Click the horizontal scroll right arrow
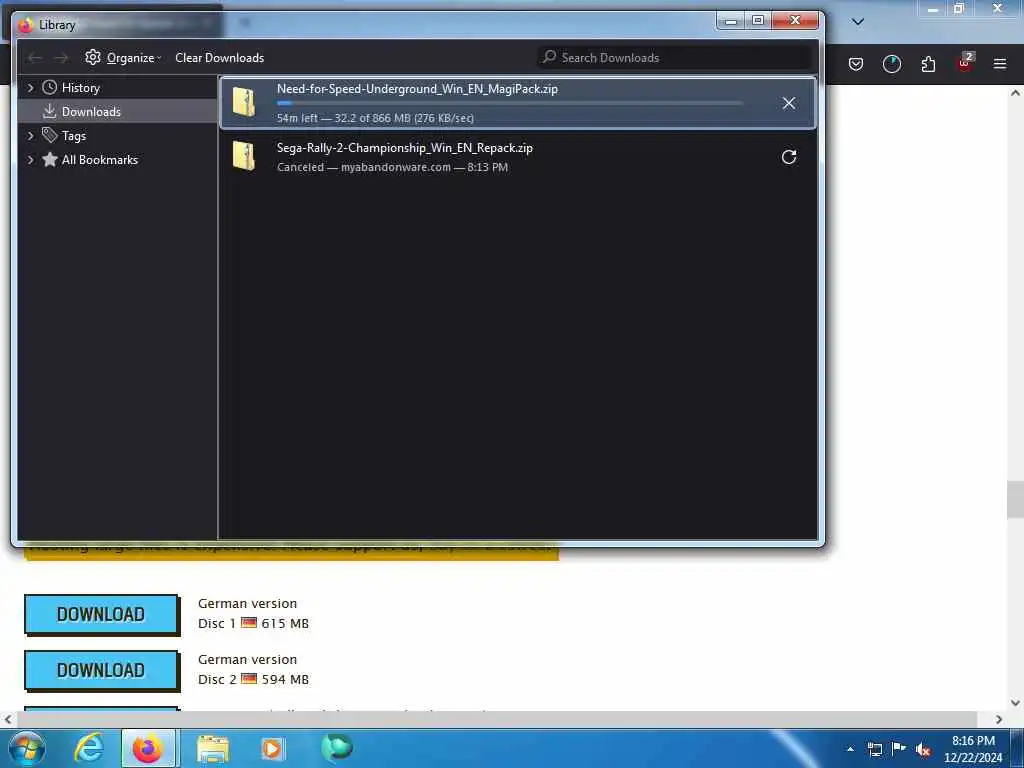Viewport: 1024px width, 768px height. pos(999,720)
